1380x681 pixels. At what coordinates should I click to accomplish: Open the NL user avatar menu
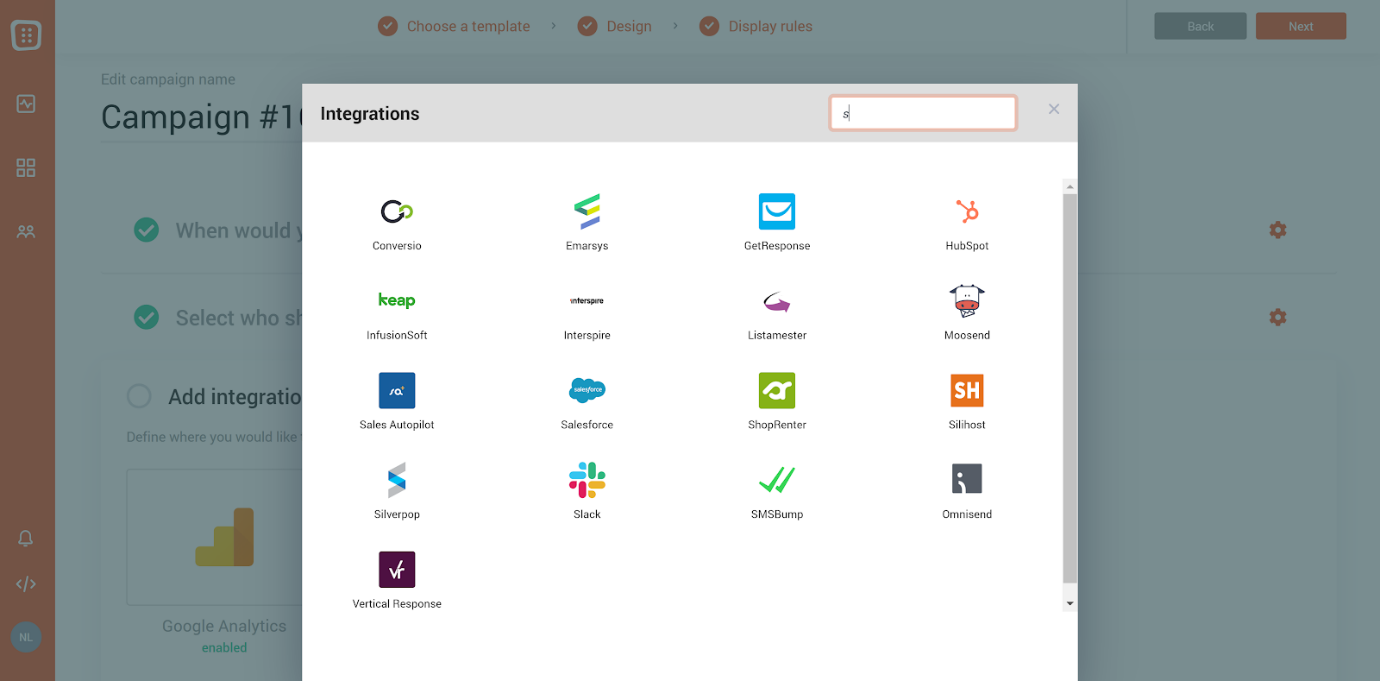[26, 637]
